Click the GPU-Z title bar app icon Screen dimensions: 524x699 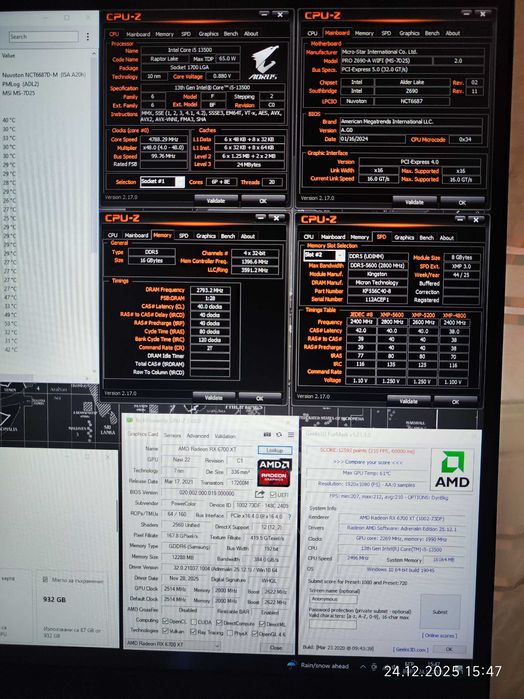click(130, 420)
